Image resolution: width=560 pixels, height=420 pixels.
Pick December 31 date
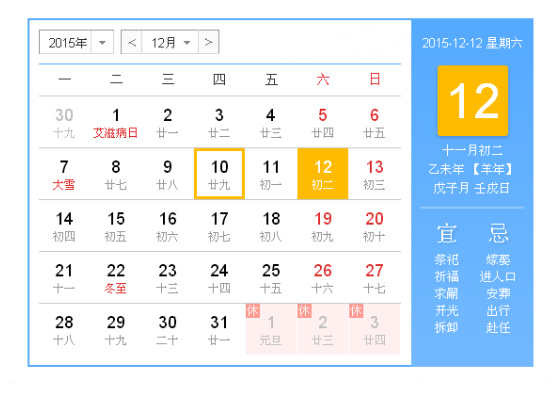pyautogui.click(x=219, y=329)
